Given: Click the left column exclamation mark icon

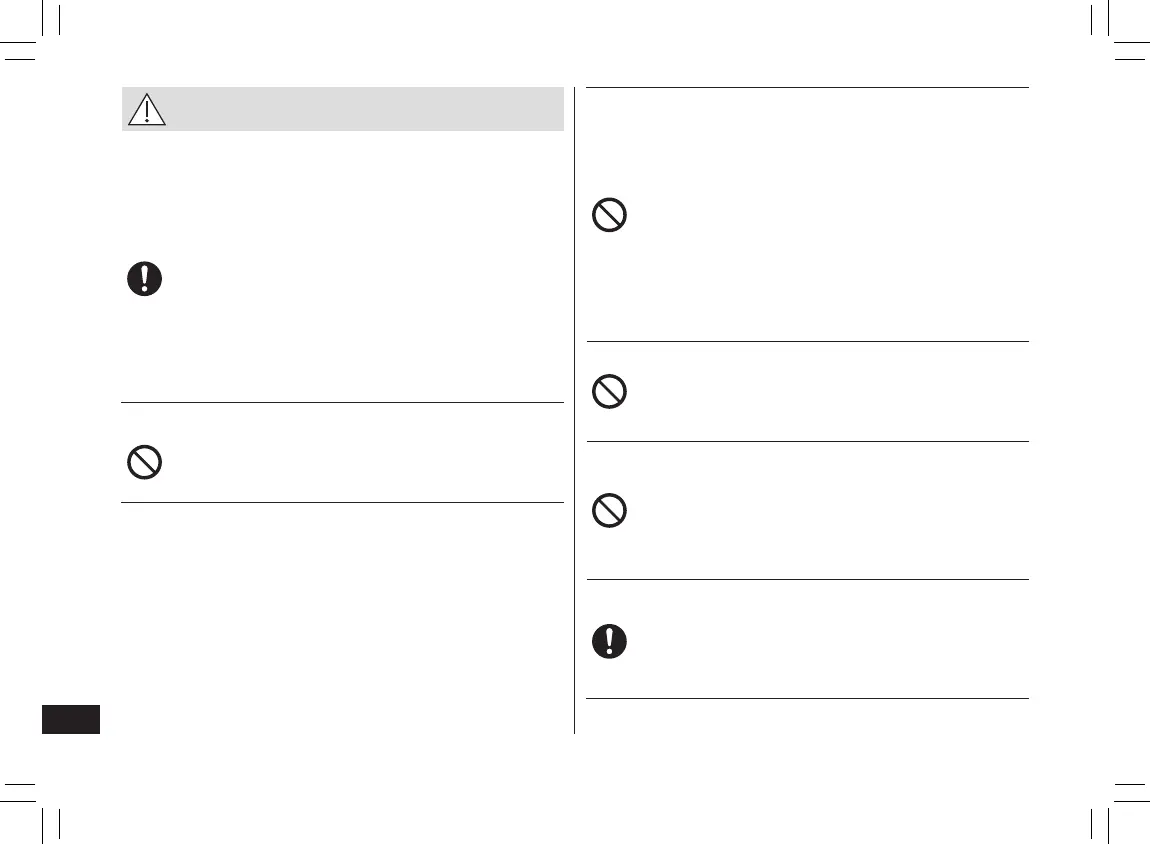Looking at the screenshot, I should 144,279.
